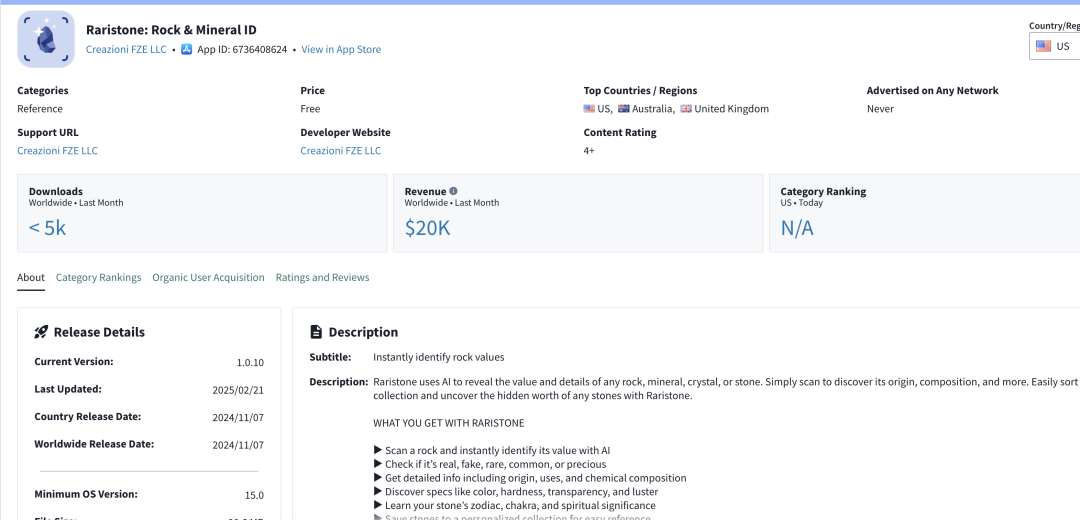
Task: Click the Category Ranking N/A value
Action: (x=797, y=228)
